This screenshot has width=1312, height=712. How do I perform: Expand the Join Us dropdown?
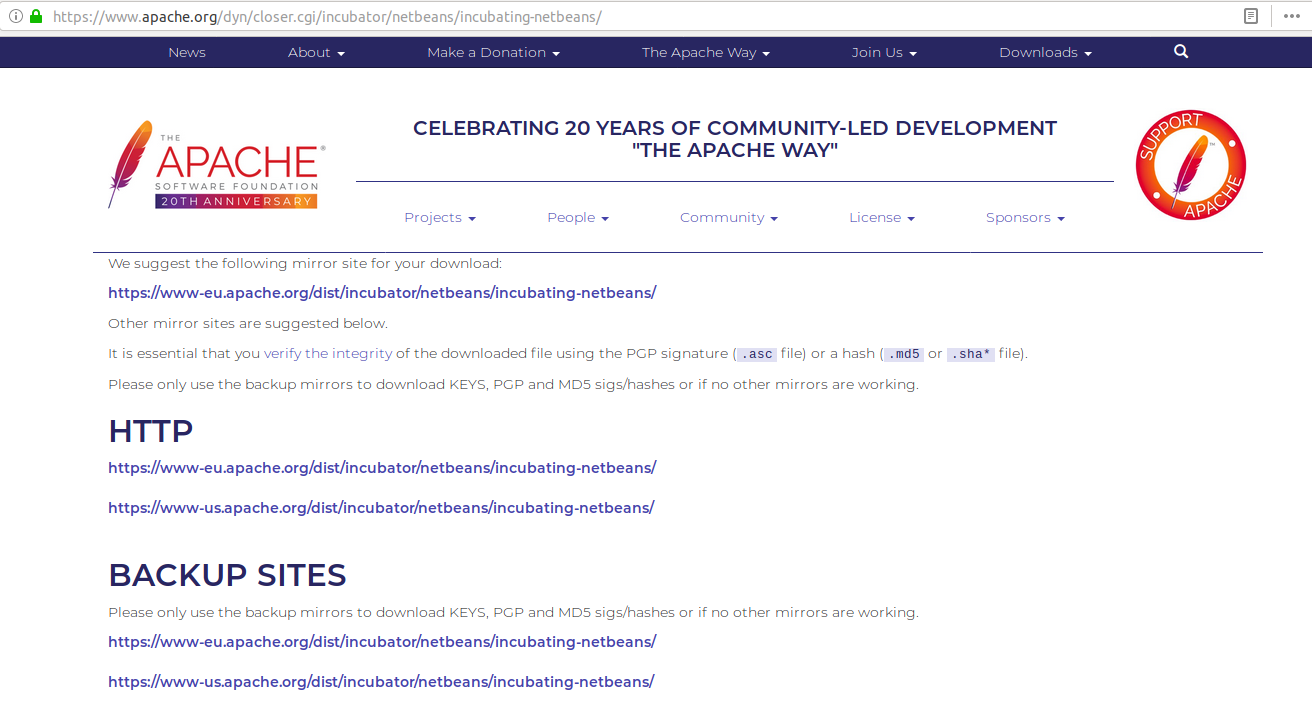coord(884,53)
